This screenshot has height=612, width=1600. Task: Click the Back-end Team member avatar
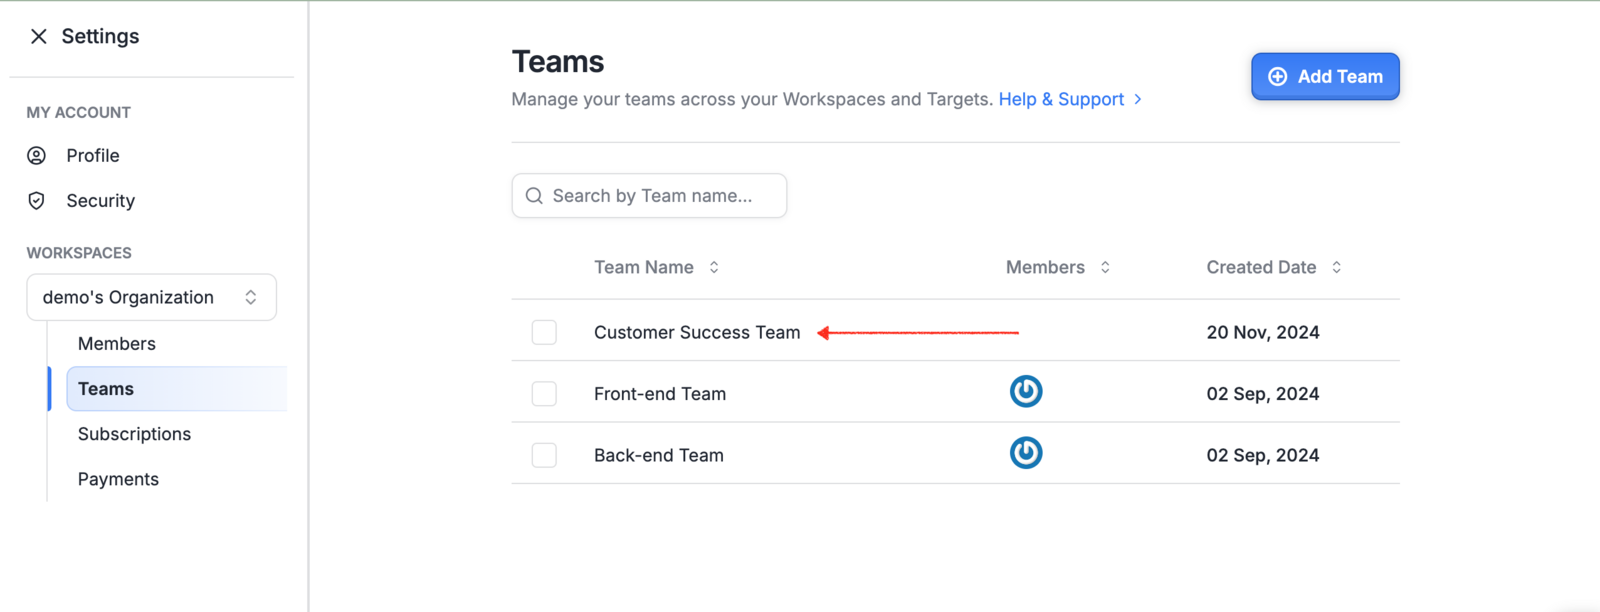click(1026, 453)
